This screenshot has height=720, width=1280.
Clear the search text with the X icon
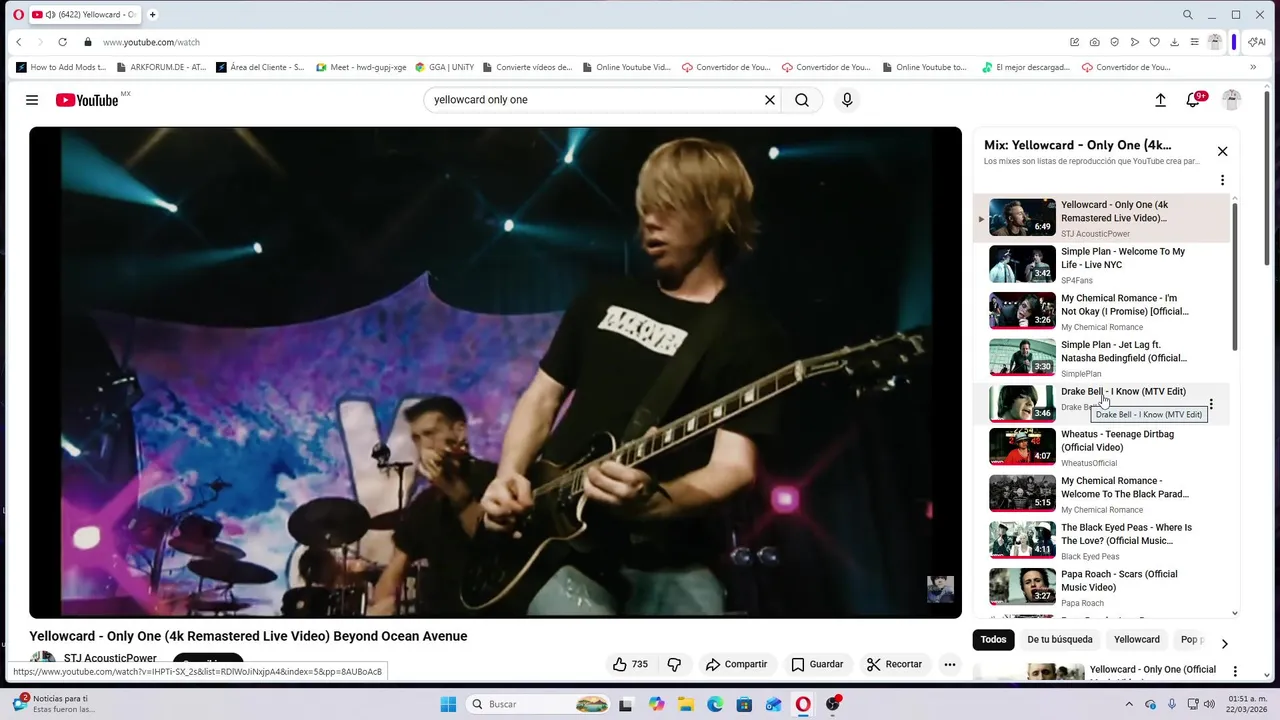770,100
